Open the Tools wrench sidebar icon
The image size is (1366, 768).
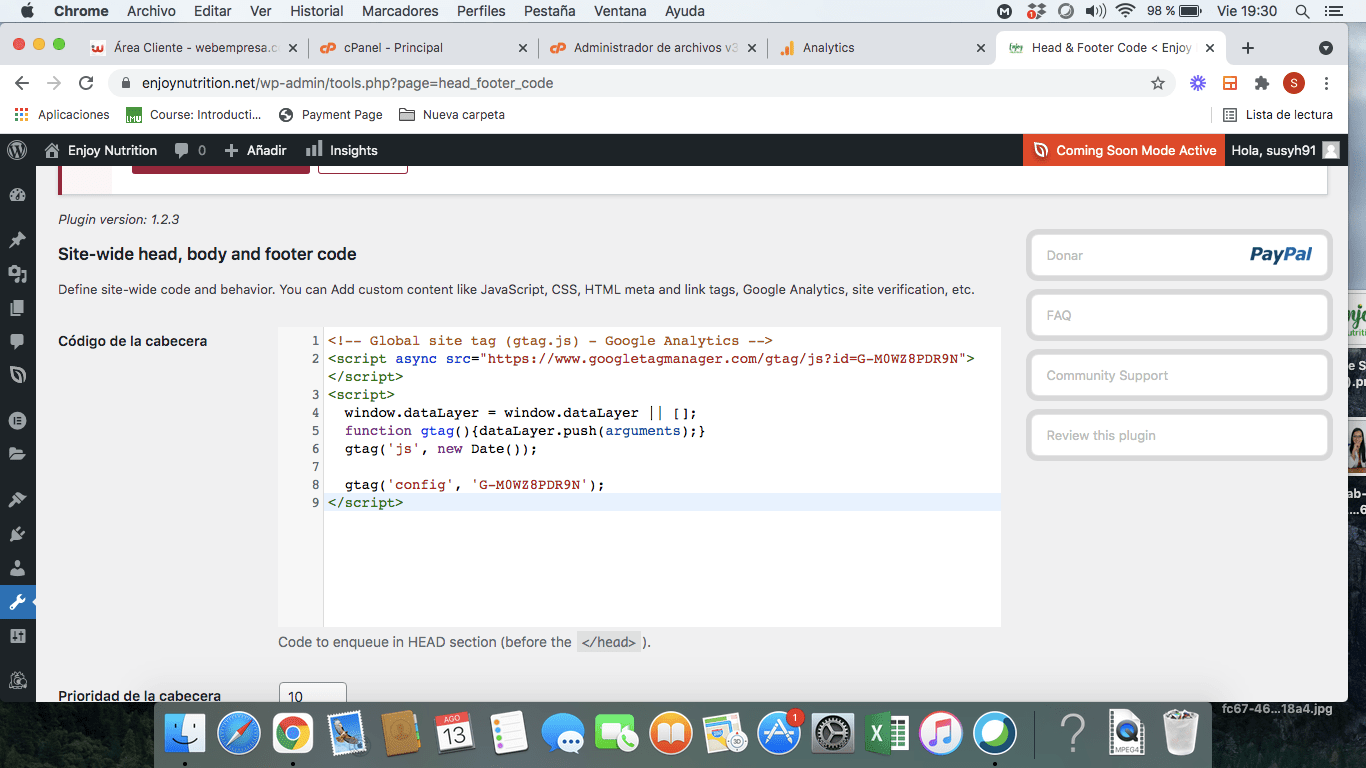[17, 602]
